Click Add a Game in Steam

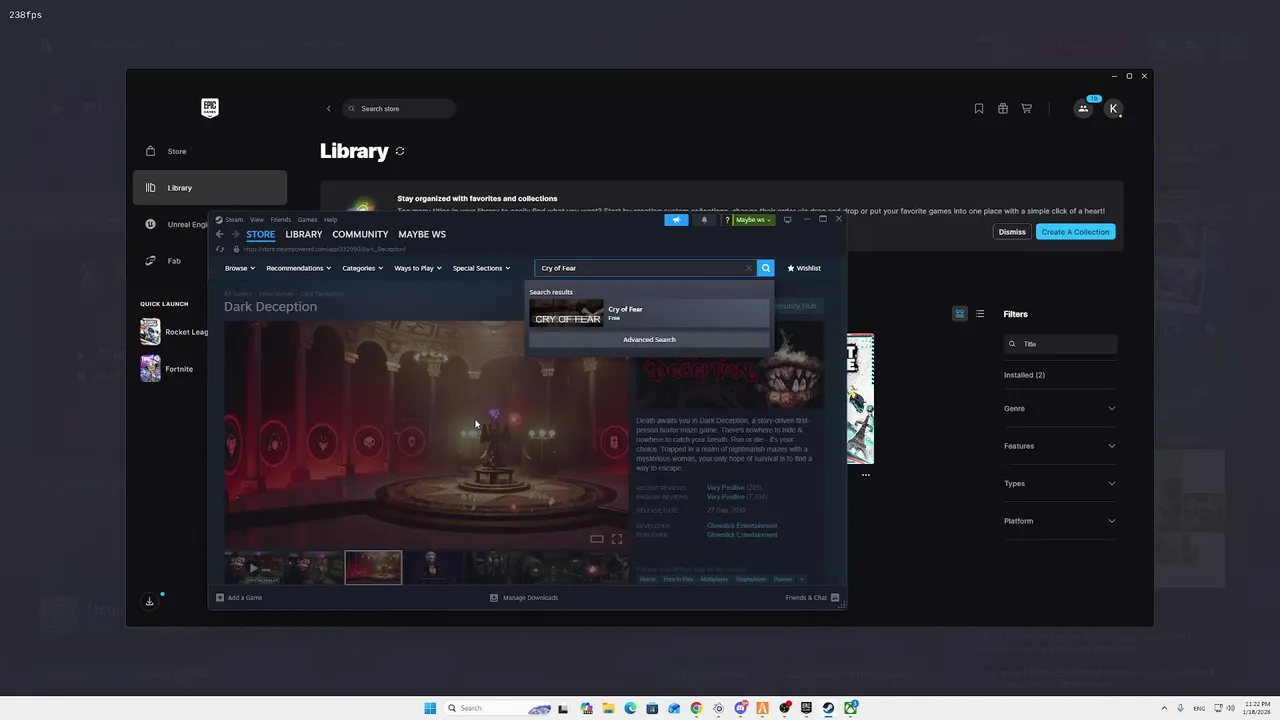pyautogui.click(x=239, y=598)
